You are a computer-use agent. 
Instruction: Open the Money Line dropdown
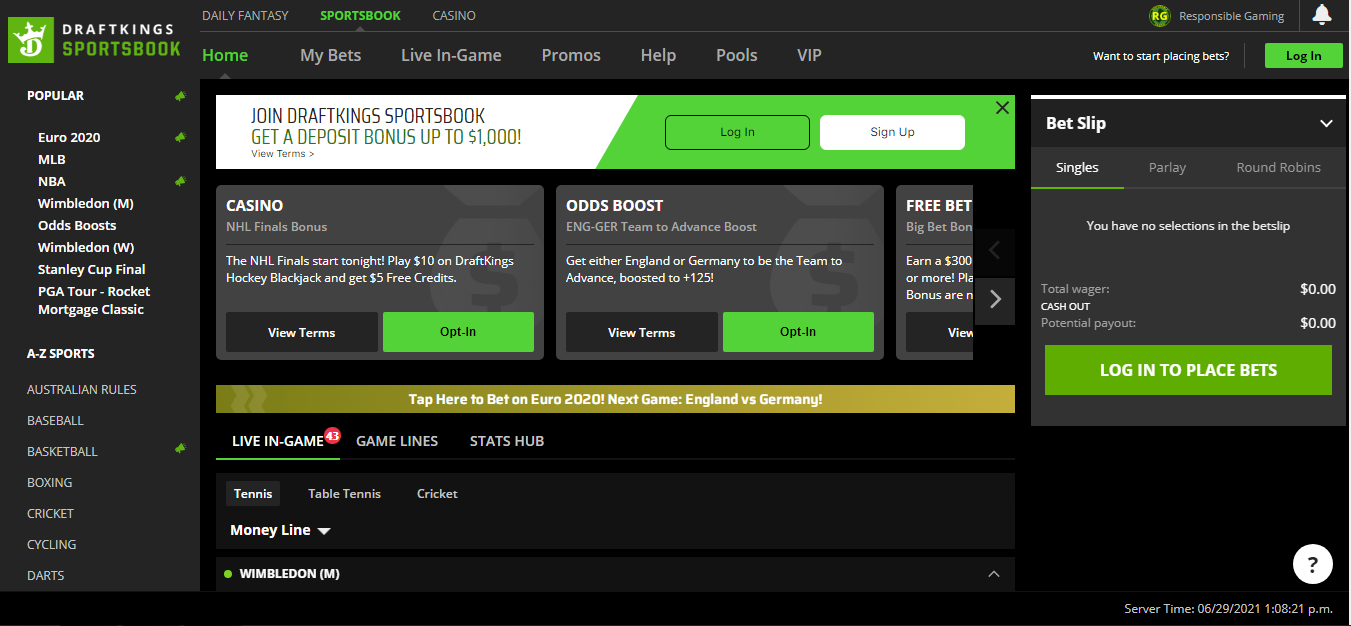coord(280,530)
